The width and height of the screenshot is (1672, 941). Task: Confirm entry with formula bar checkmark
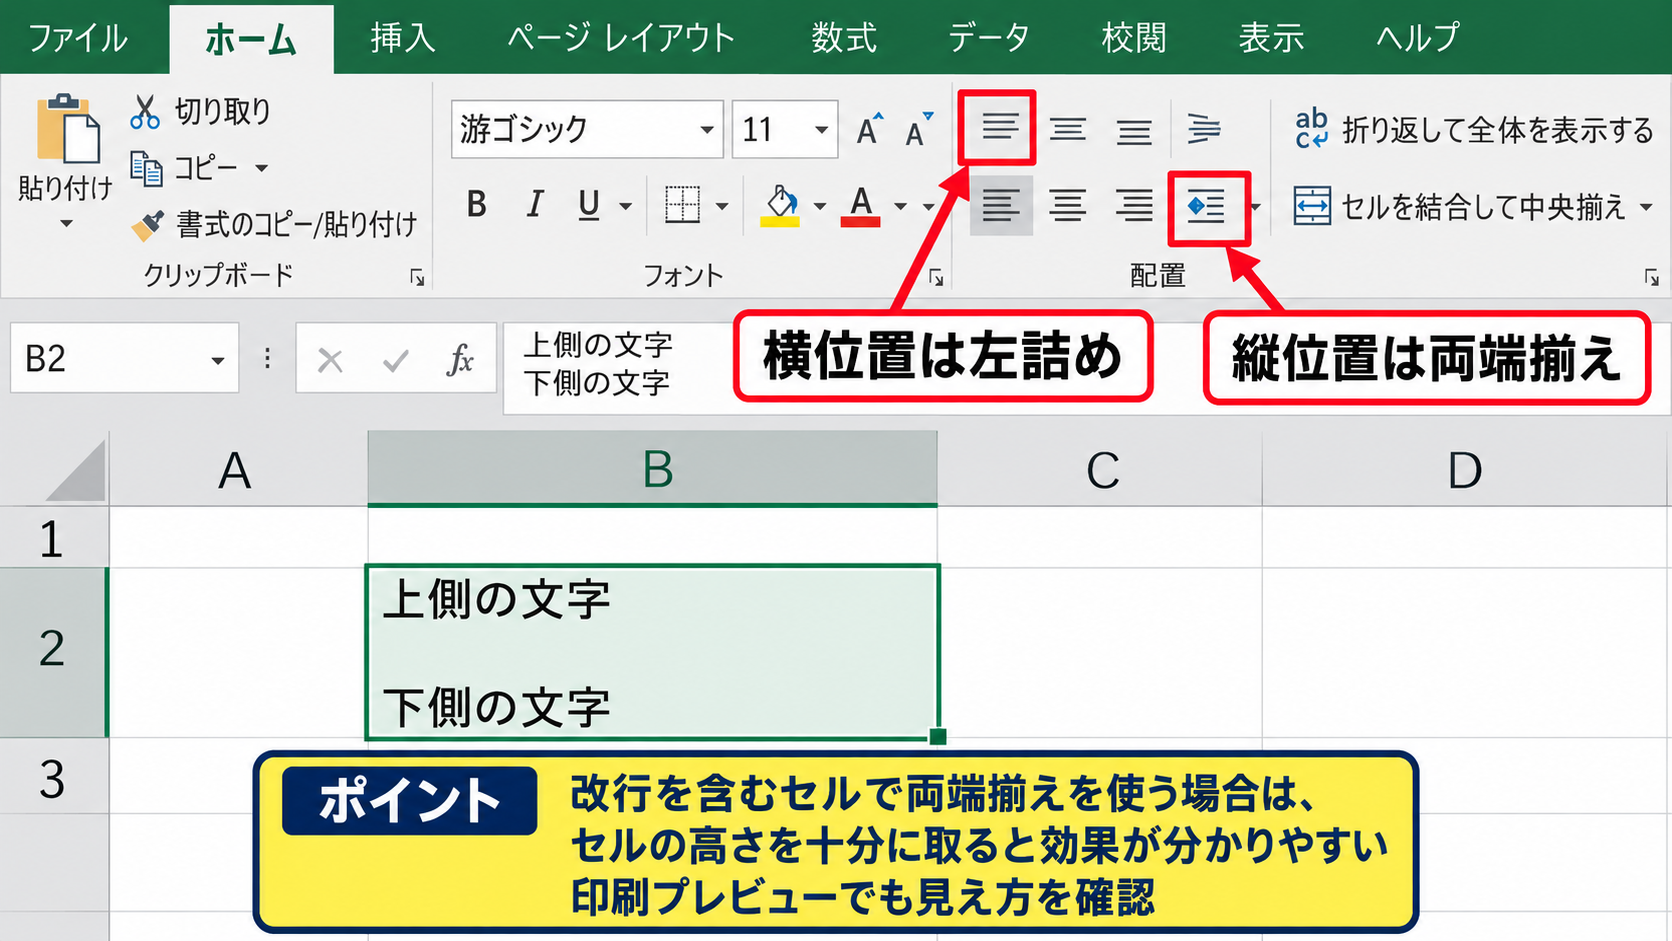pos(396,360)
